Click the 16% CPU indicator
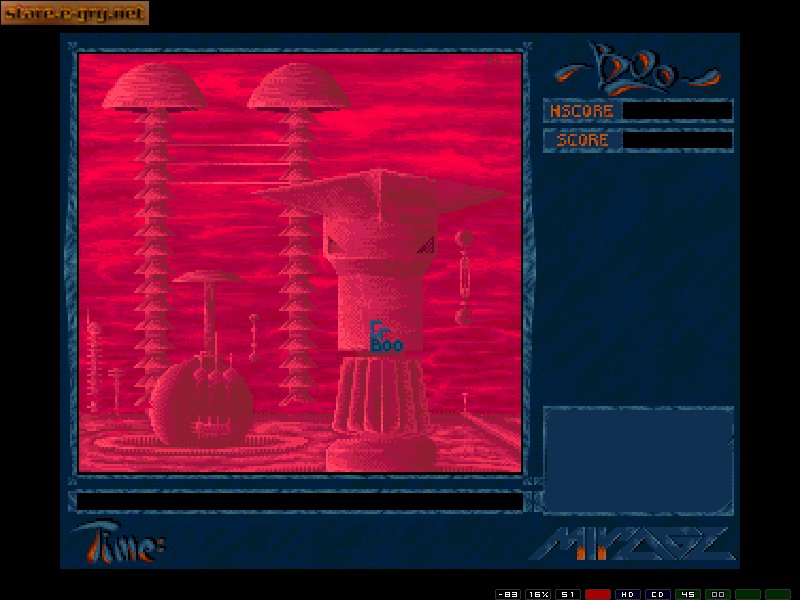 point(538,594)
